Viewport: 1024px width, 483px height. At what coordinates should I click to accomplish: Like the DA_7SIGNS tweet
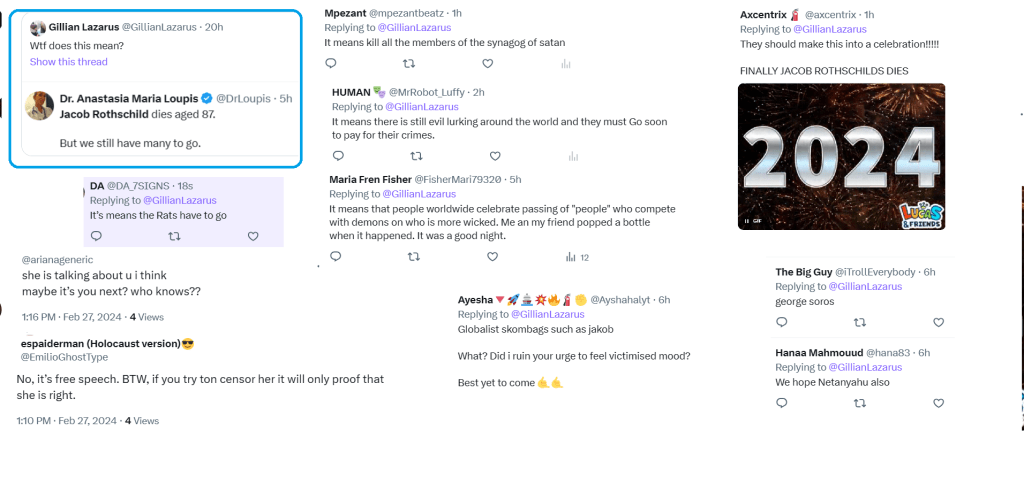253,236
